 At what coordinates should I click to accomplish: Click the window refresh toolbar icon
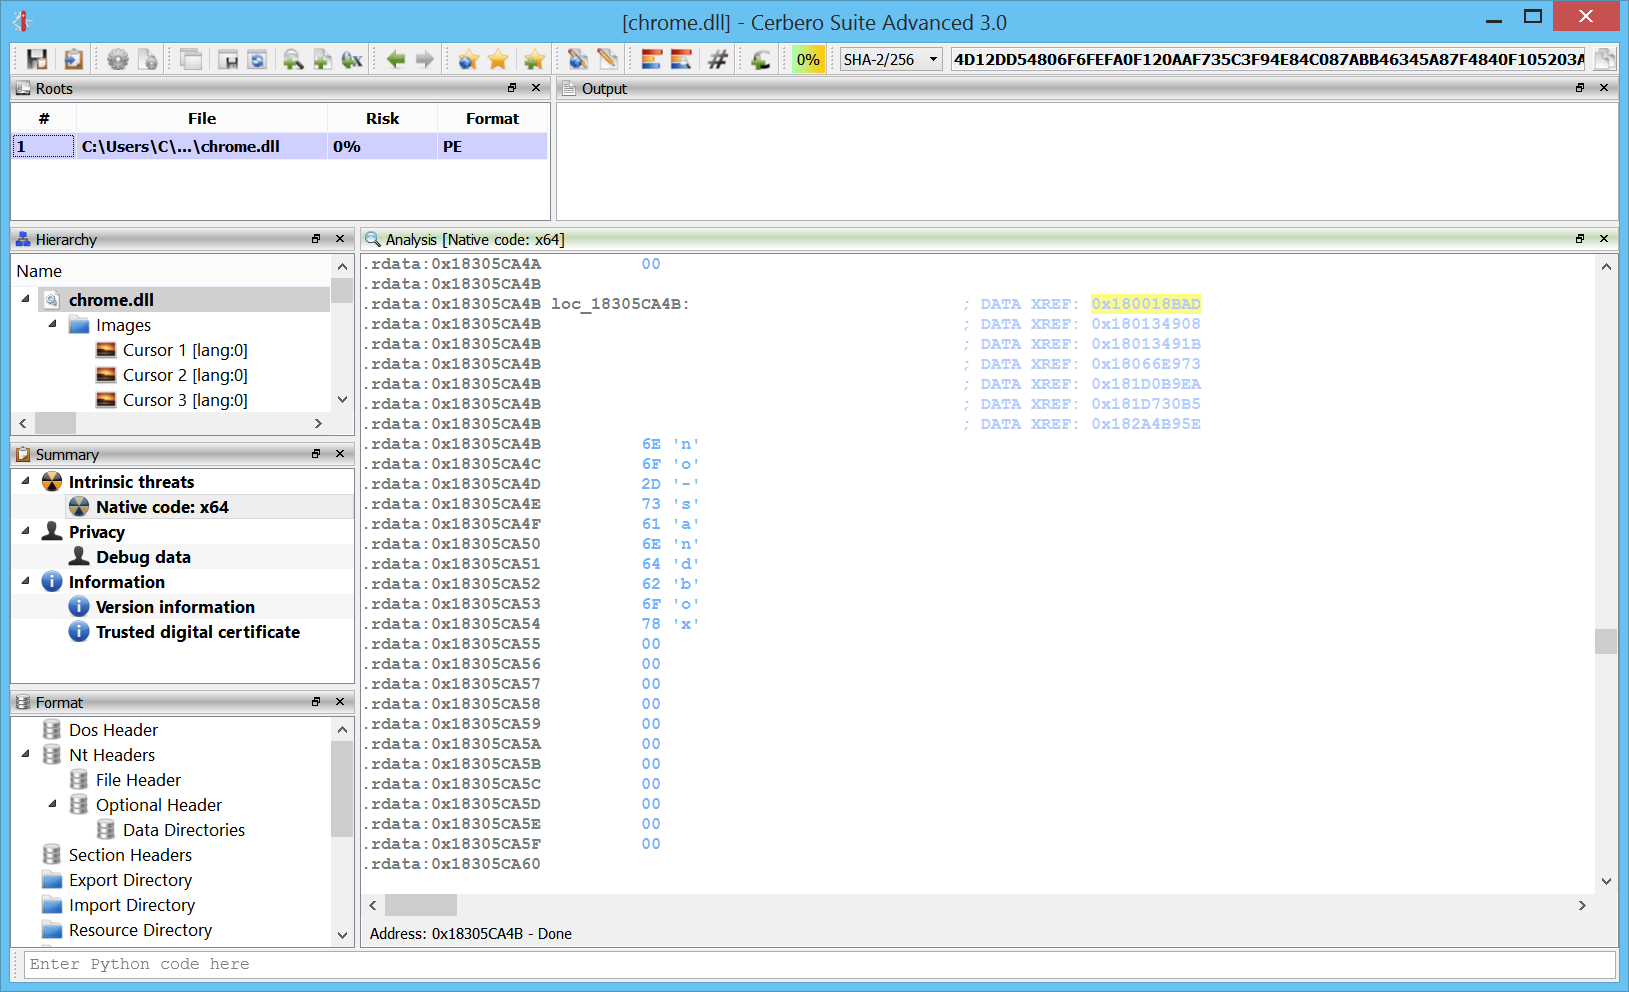pos(257,60)
